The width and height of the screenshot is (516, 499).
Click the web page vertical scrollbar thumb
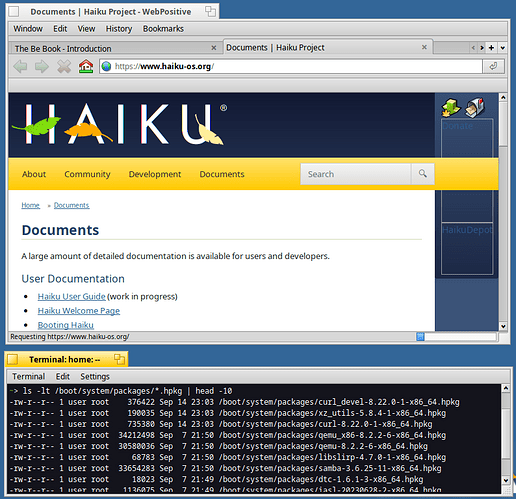[x=503, y=124]
